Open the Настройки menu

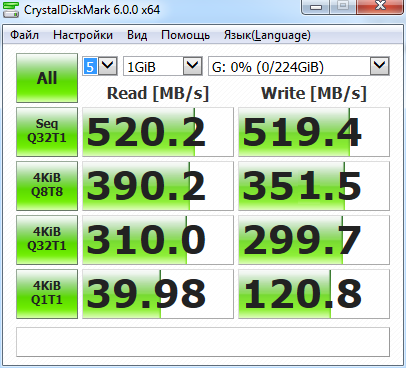(x=83, y=35)
